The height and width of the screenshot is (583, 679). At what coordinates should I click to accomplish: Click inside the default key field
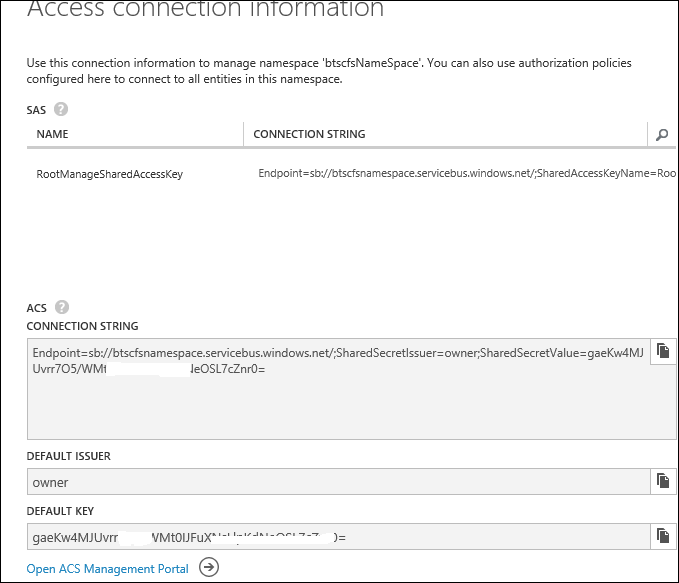[x=339, y=537]
